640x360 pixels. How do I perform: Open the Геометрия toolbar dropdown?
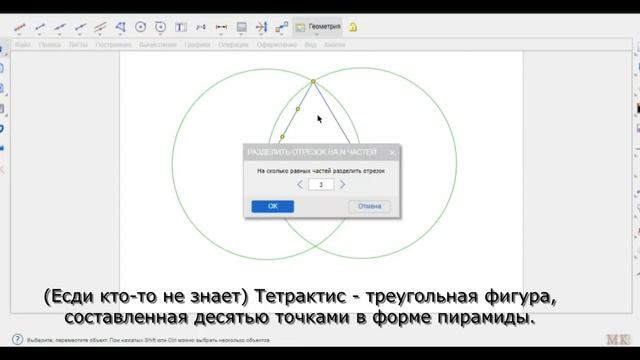[318, 27]
